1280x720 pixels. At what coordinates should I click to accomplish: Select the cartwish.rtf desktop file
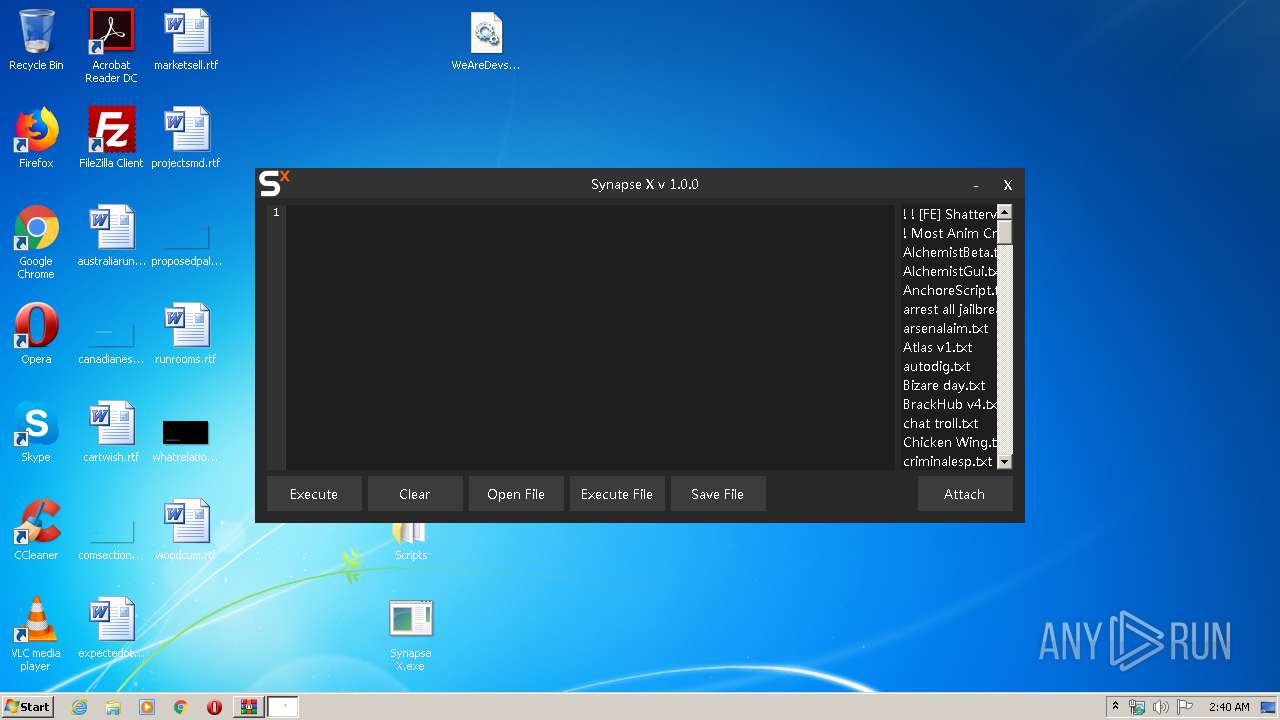(x=111, y=433)
